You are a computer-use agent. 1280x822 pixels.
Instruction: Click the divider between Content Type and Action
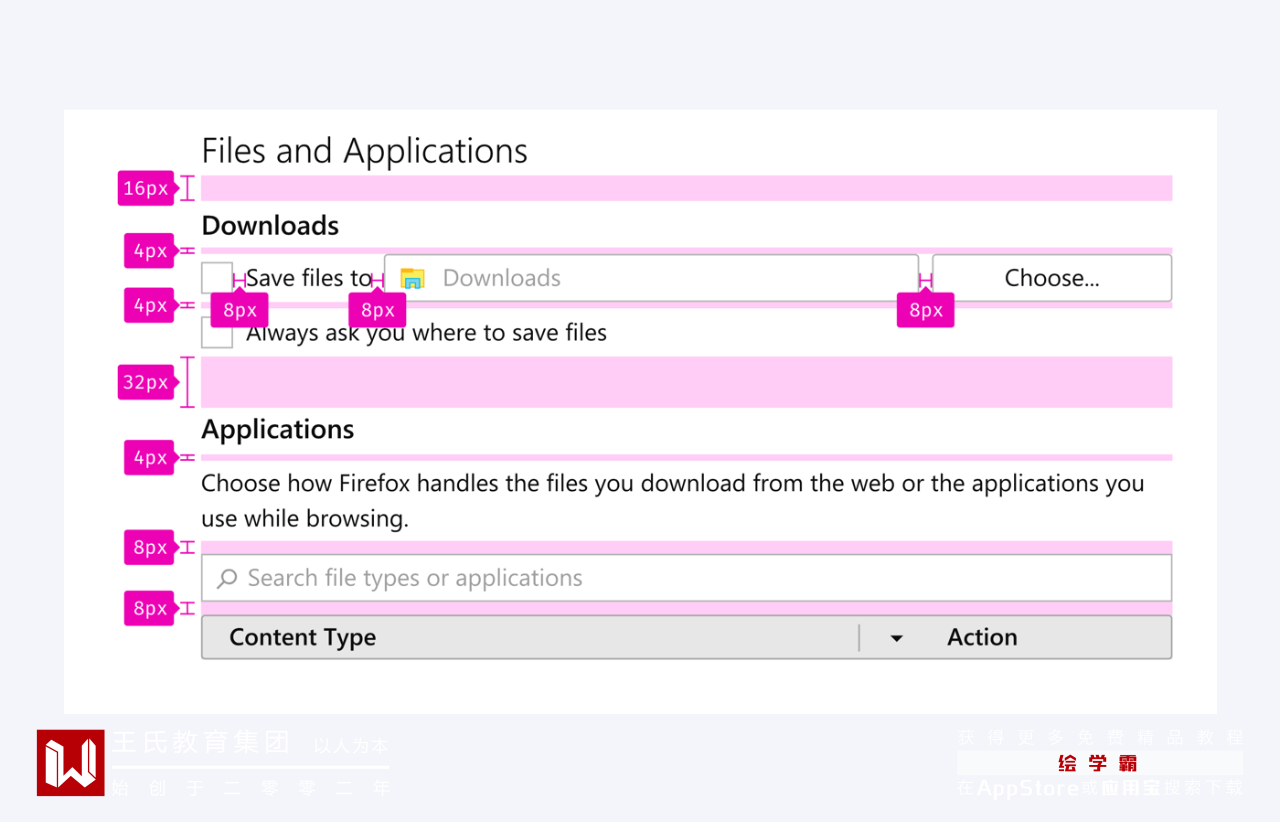pyautogui.click(x=859, y=638)
